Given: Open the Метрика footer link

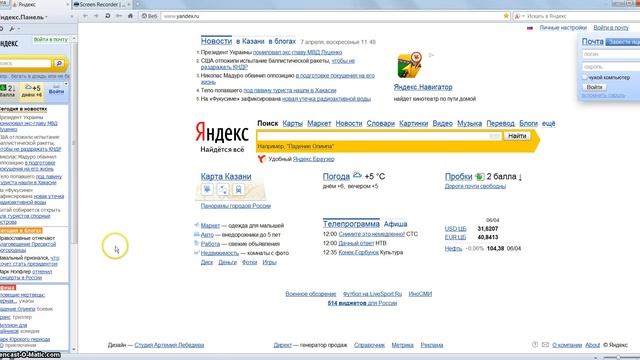Looking at the screenshot, I should 402,345.
